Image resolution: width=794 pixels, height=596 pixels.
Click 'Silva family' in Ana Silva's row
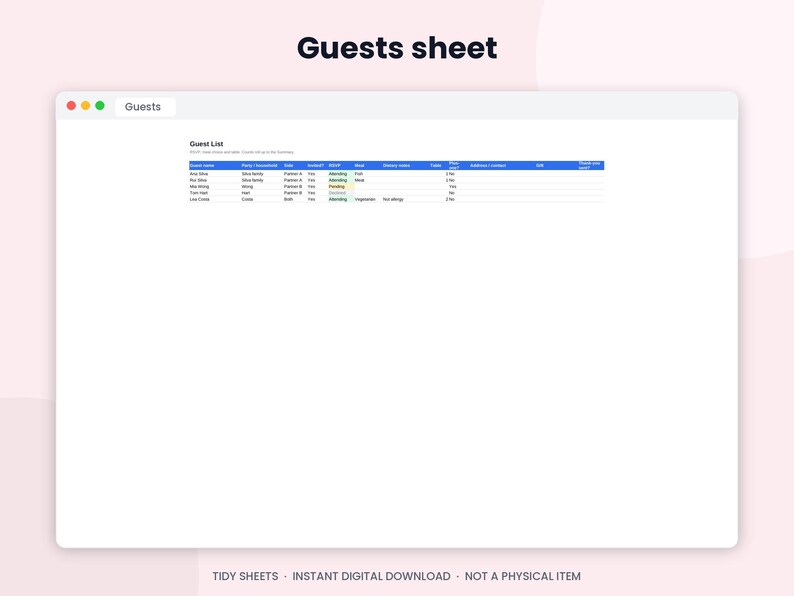tap(253, 174)
